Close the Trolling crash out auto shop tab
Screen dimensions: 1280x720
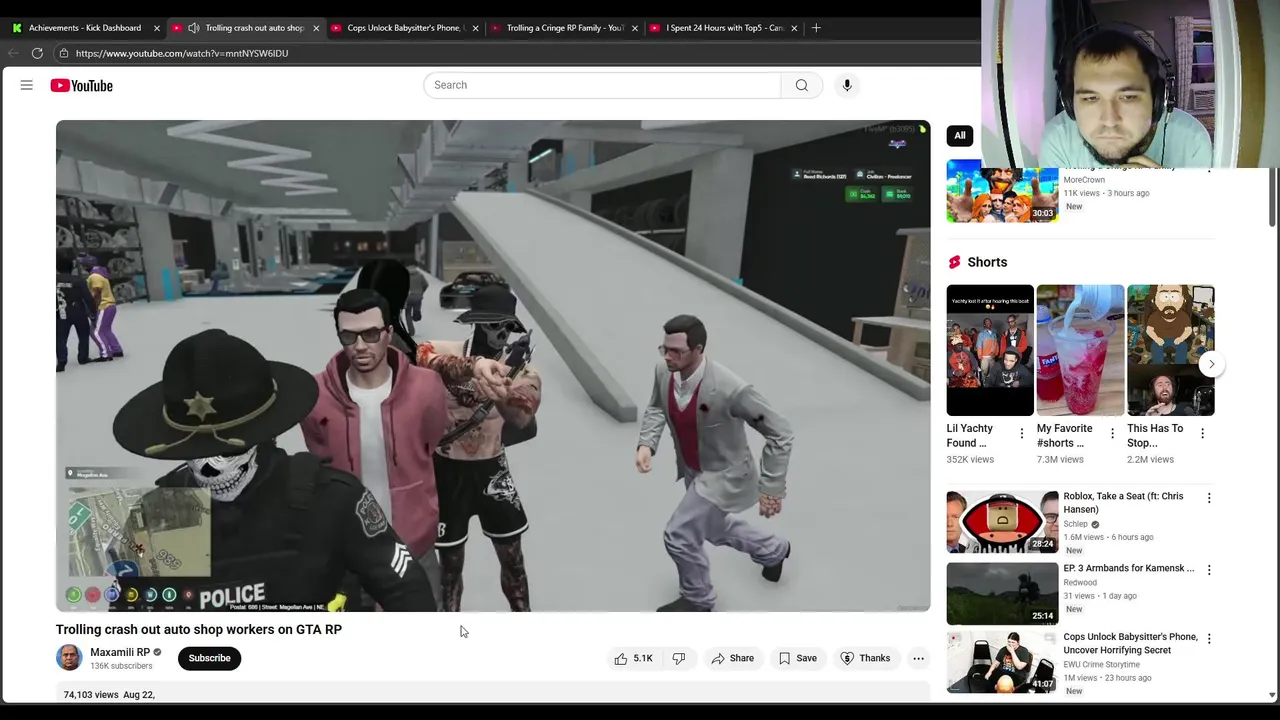tap(316, 28)
